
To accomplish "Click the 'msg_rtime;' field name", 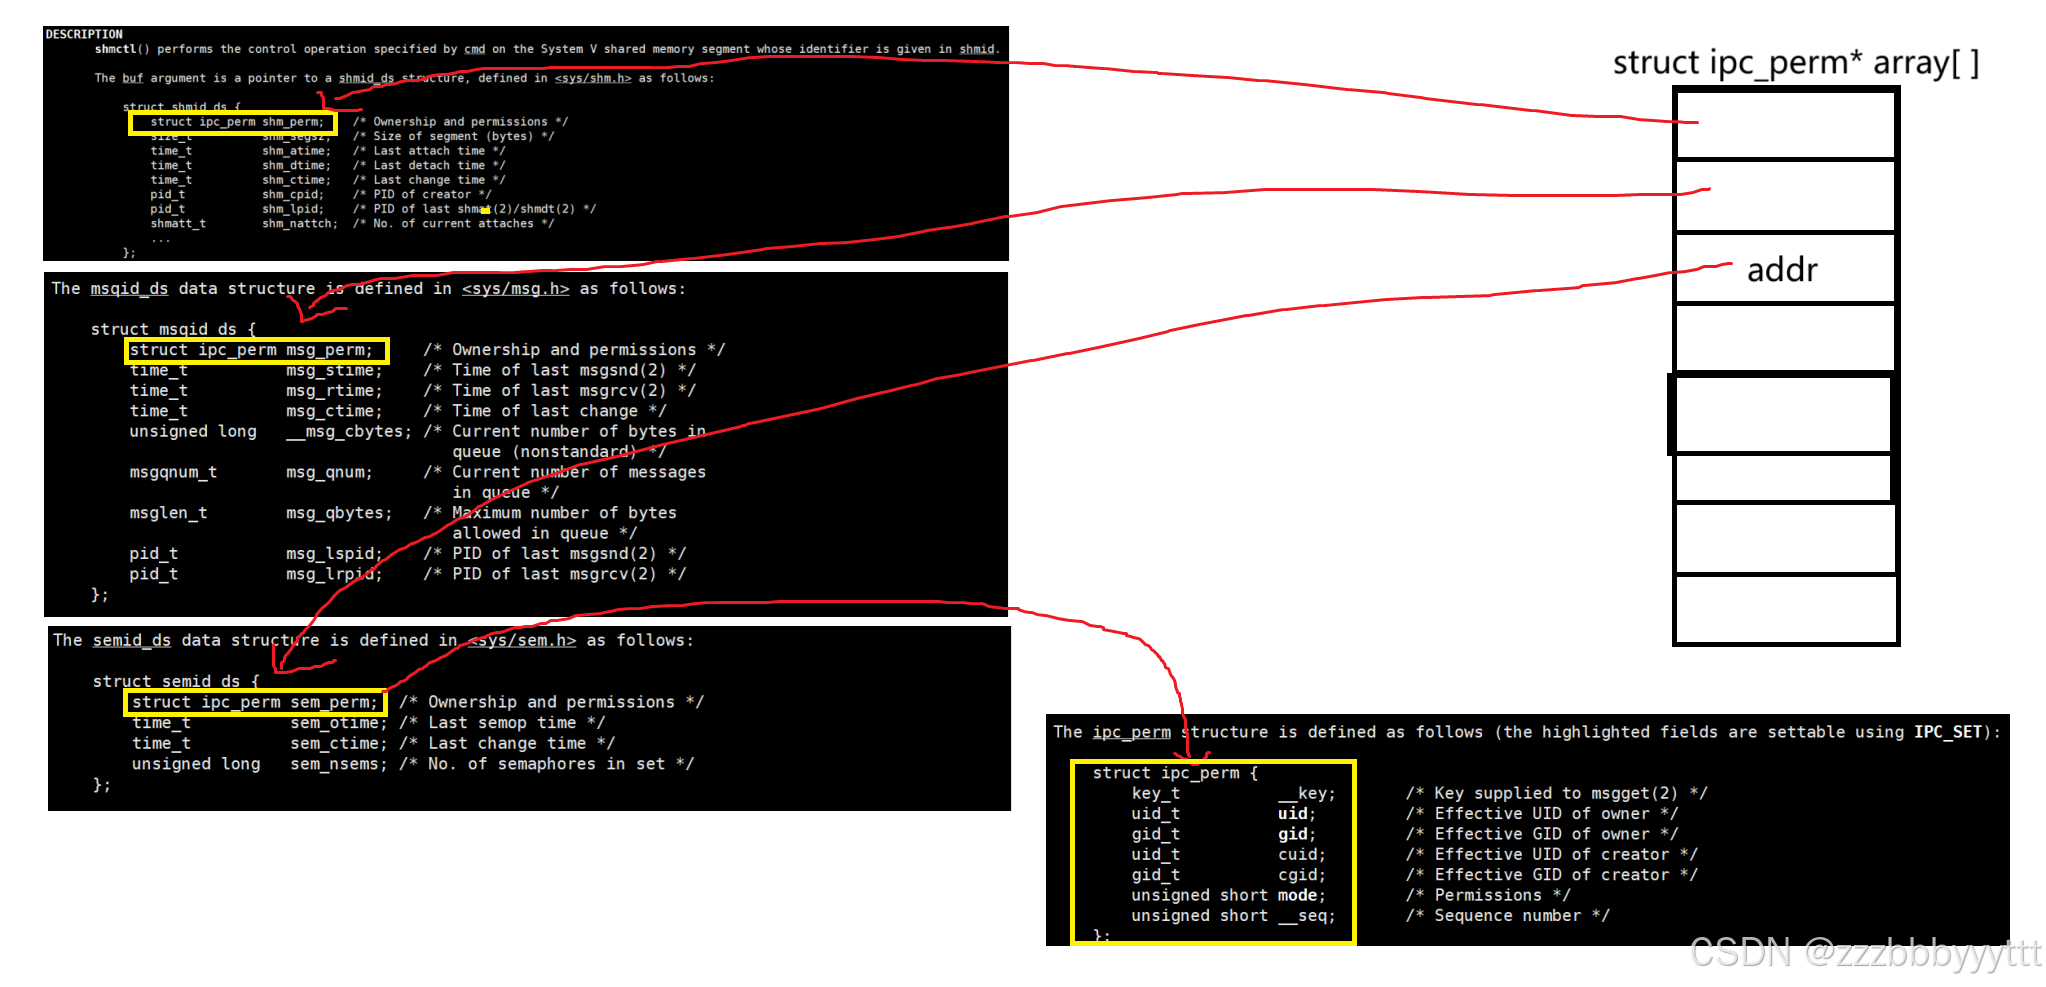I will 334,391.
